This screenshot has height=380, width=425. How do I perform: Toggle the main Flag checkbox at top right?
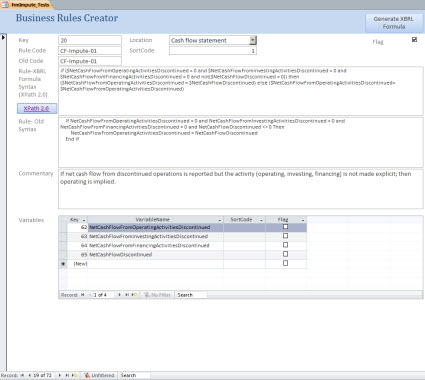tap(414, 40)
